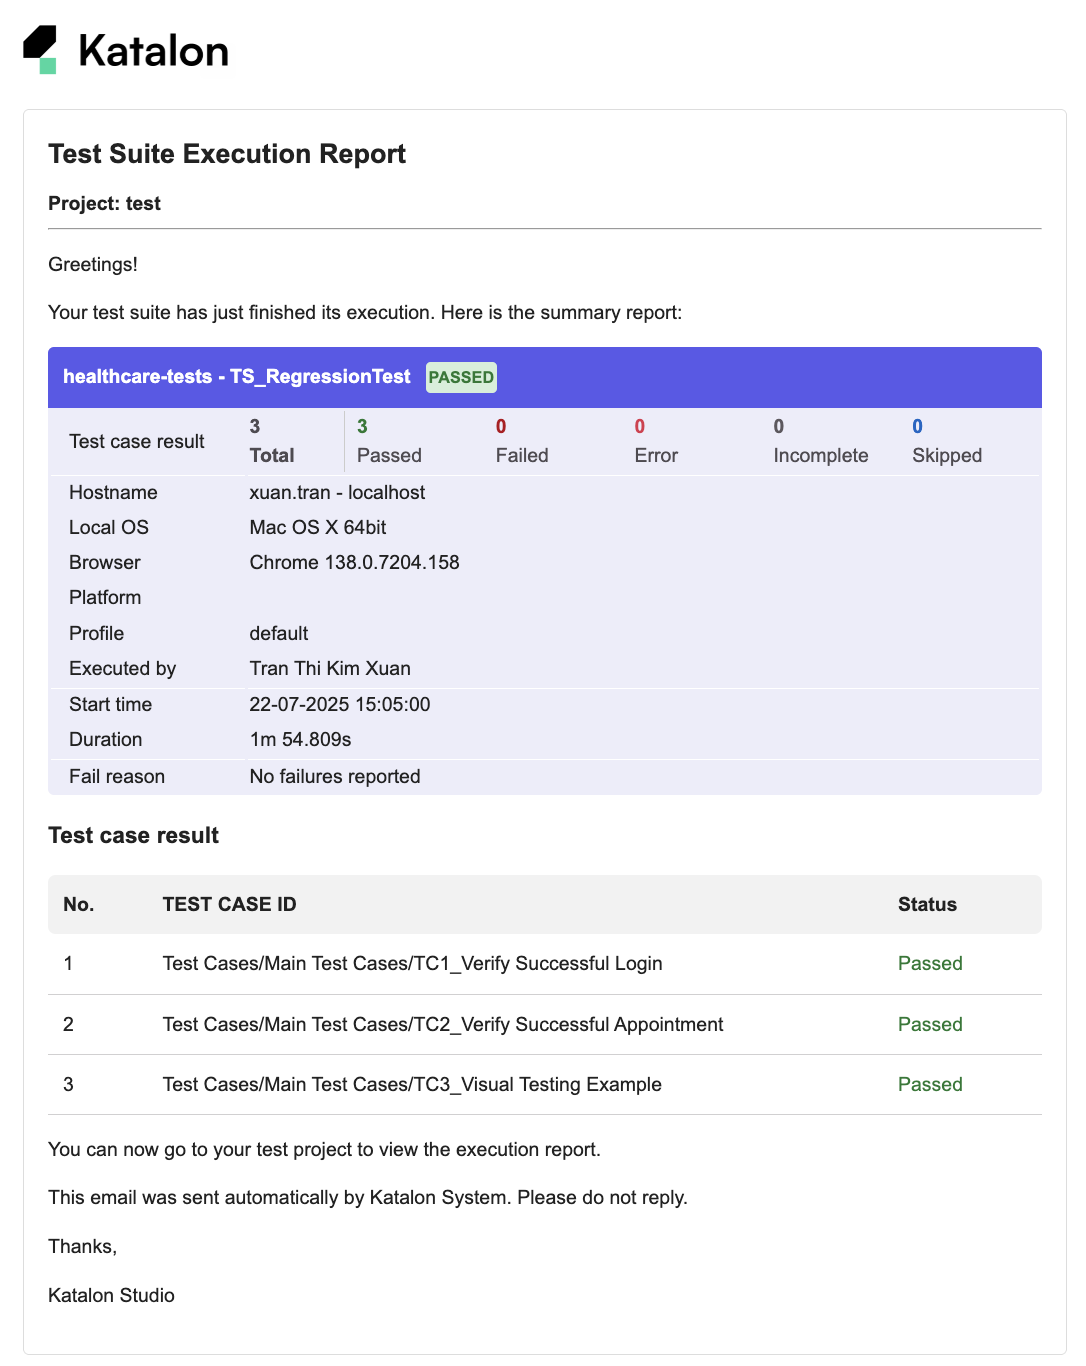The image size is (1086, 1366).
Task: Click the automatic email do-not-reply notice
Action: pos(368,1198)
